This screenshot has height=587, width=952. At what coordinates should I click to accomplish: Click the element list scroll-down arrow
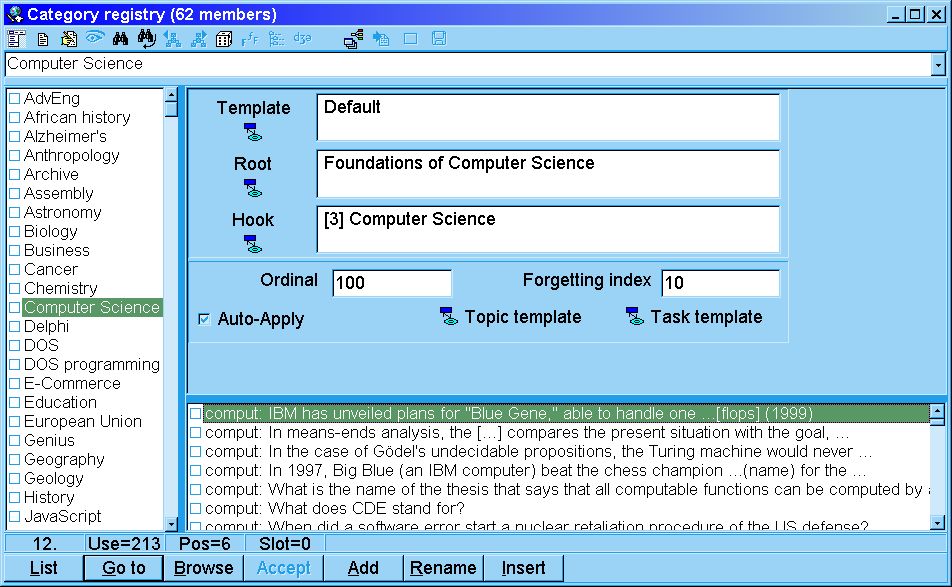point(937,523)
